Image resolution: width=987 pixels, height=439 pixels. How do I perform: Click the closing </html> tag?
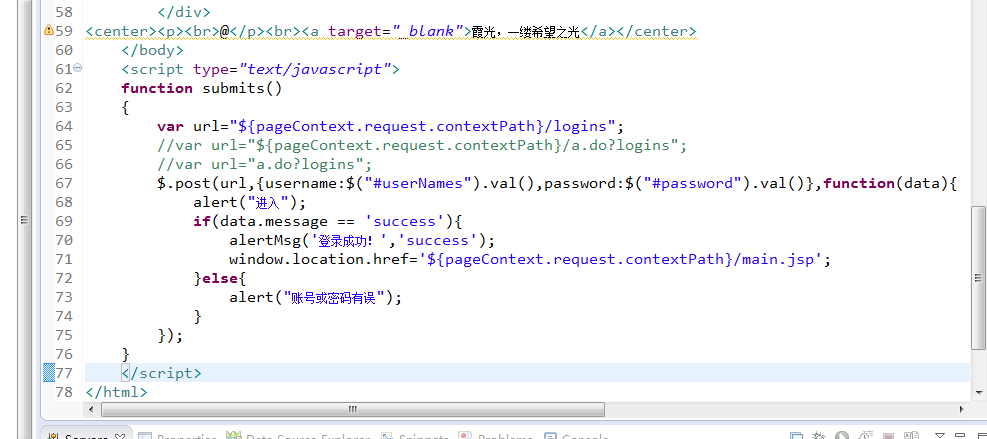click(x=116, y=392)
